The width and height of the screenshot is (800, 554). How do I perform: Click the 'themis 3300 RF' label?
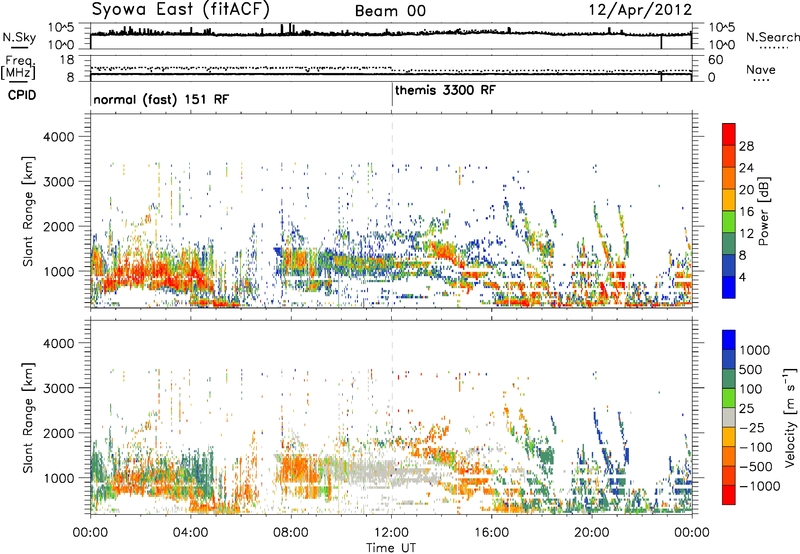coord(445,90)
